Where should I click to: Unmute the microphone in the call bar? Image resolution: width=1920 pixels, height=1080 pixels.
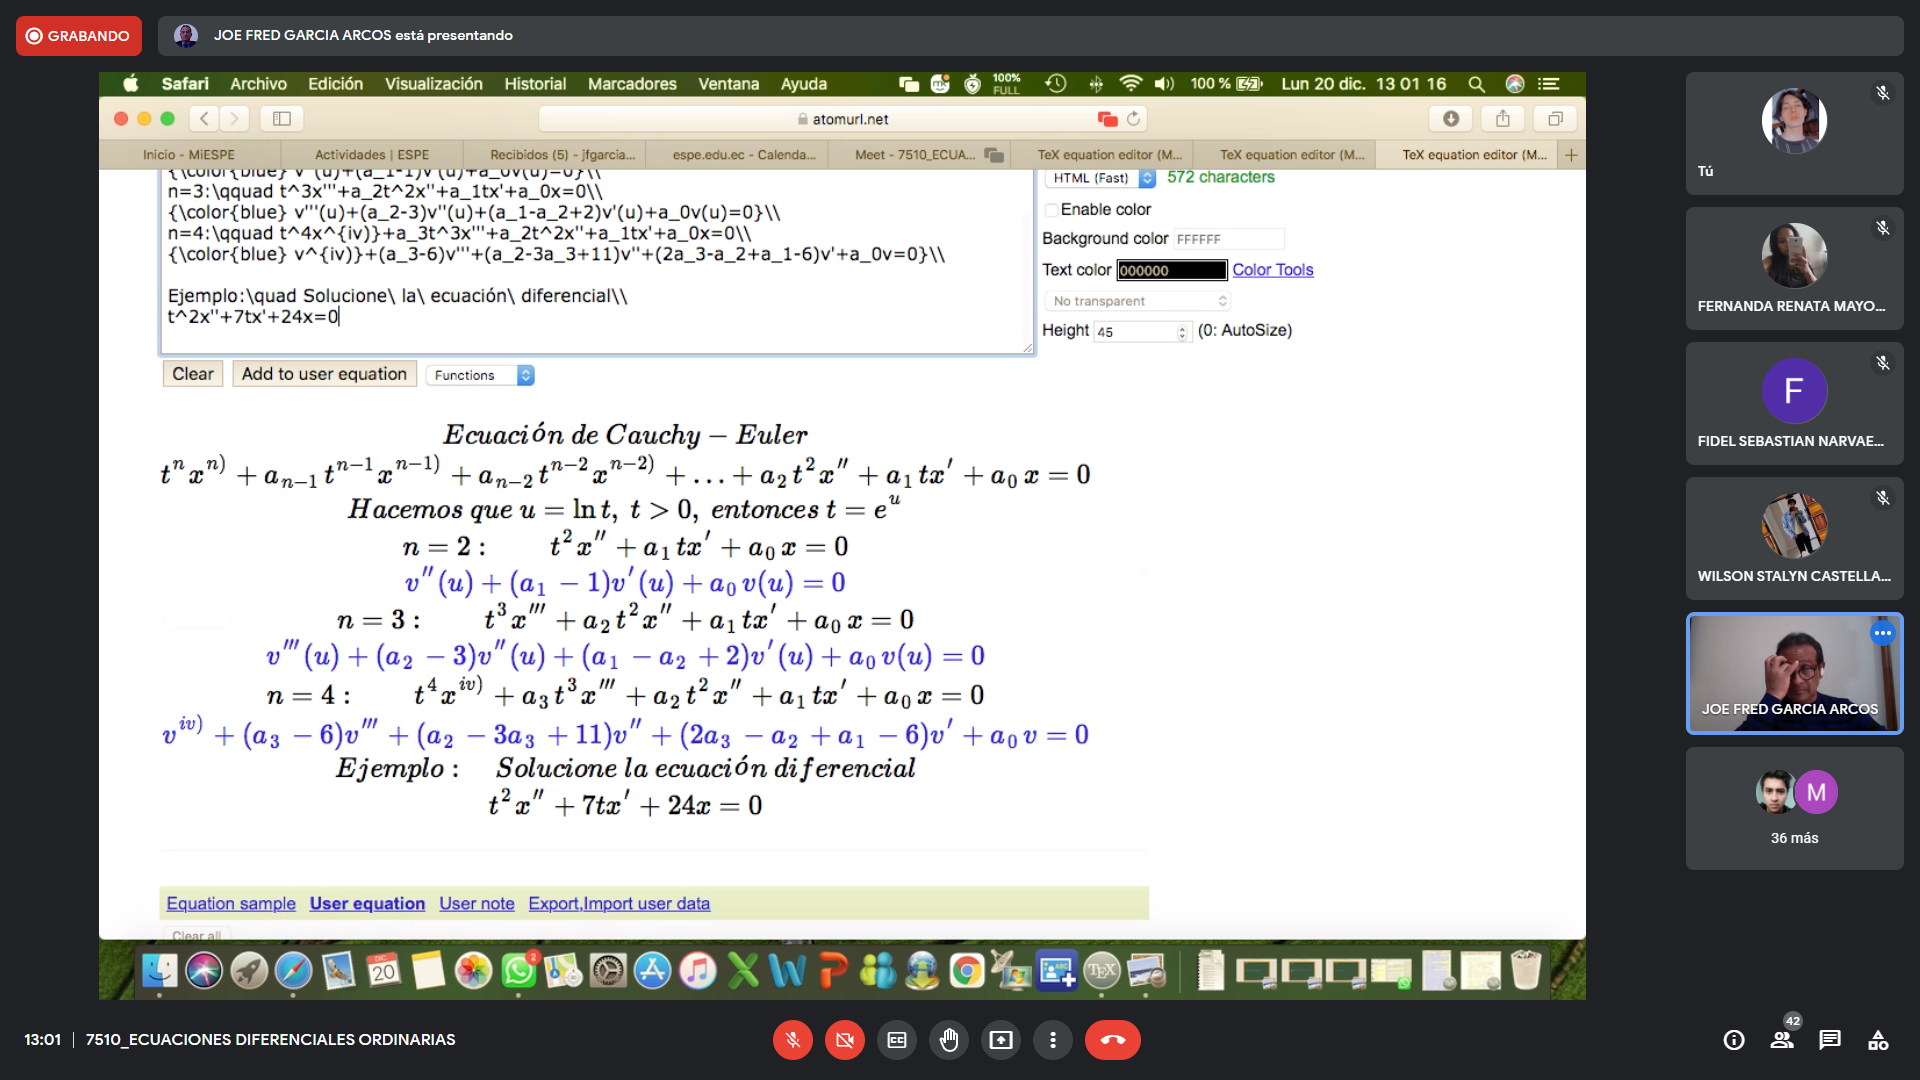click(792, 1040)
